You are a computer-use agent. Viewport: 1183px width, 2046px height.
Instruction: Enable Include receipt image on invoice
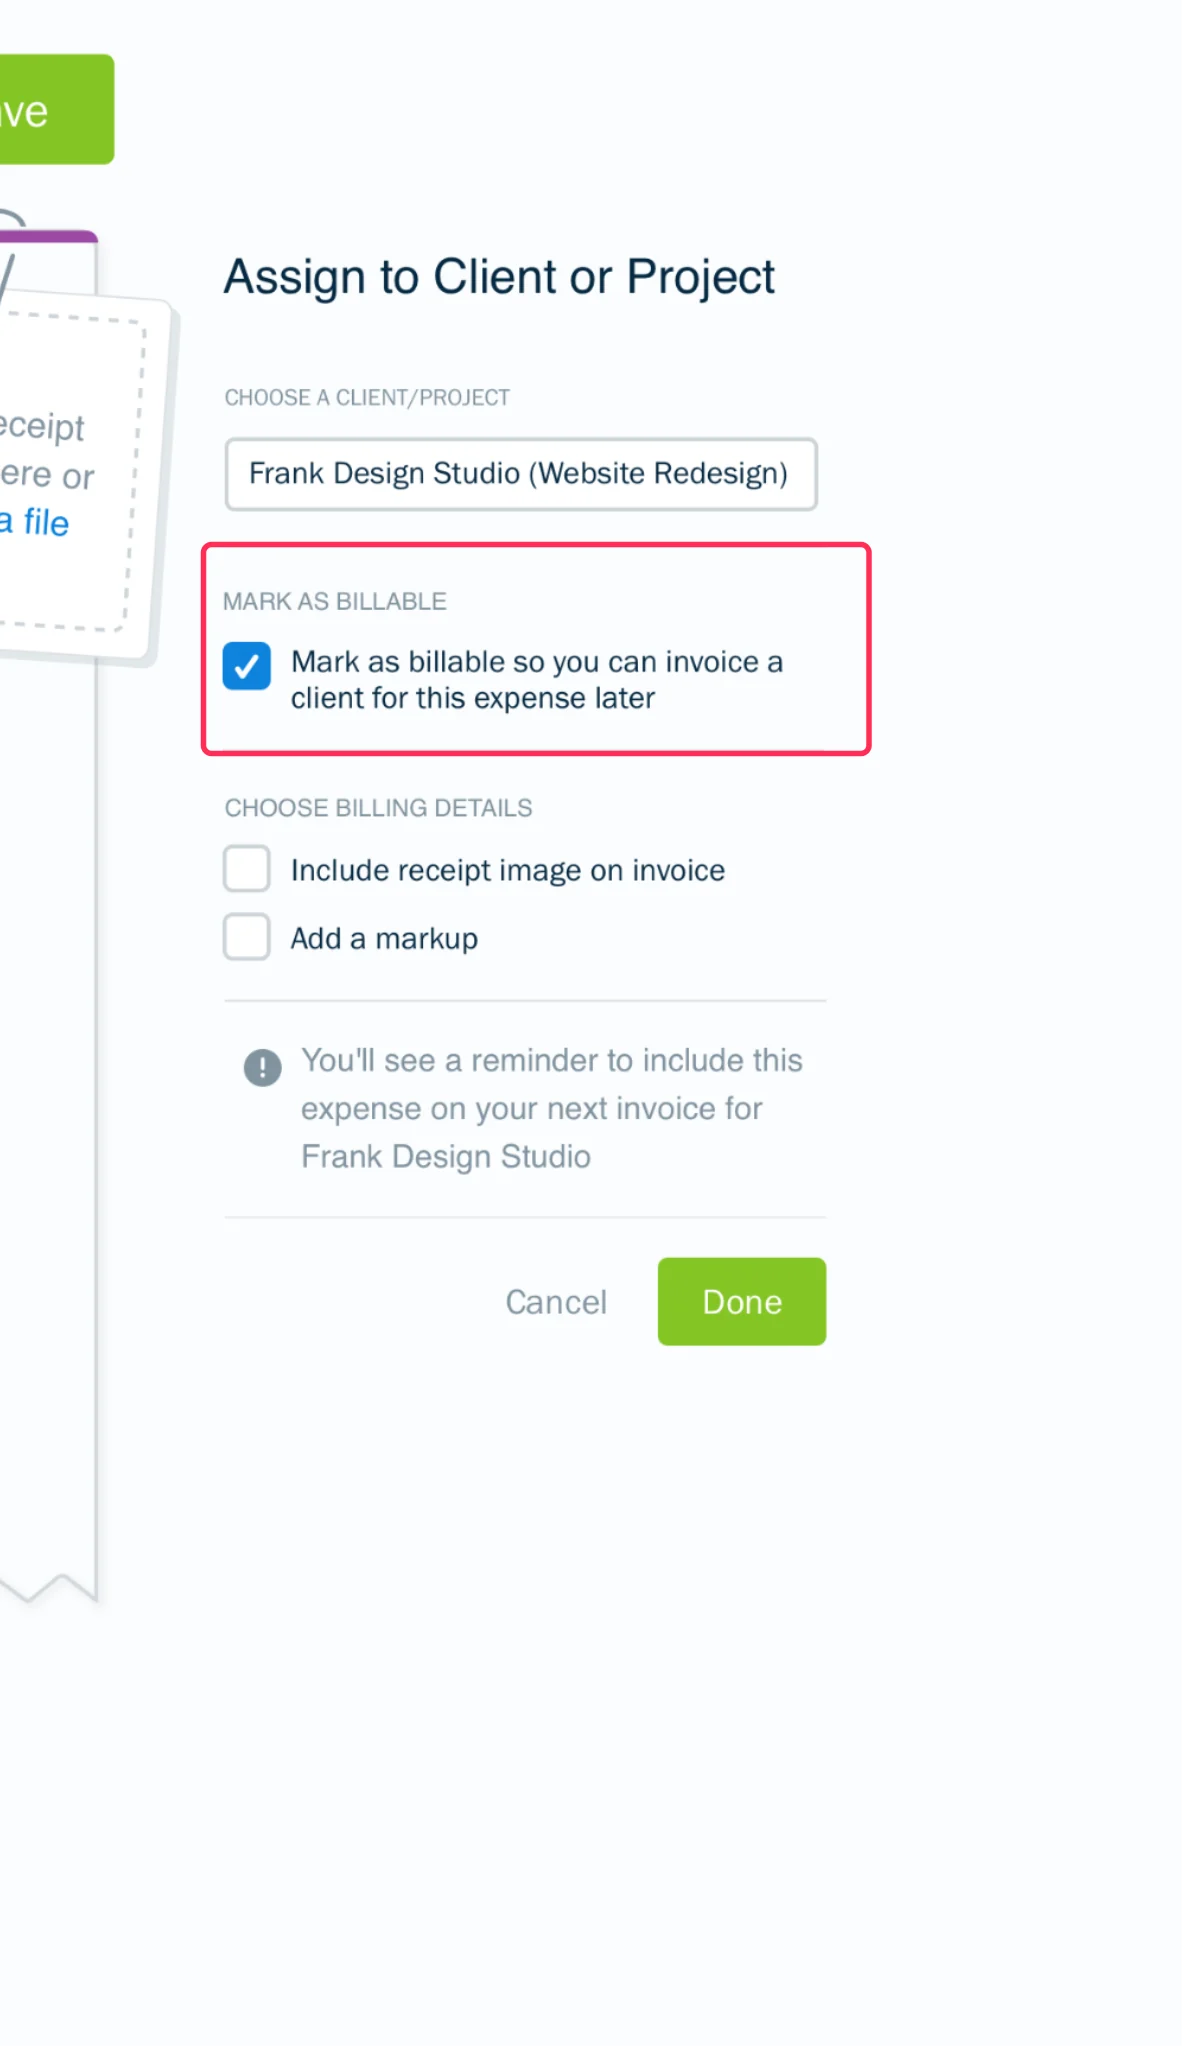[x=247, y=868]
